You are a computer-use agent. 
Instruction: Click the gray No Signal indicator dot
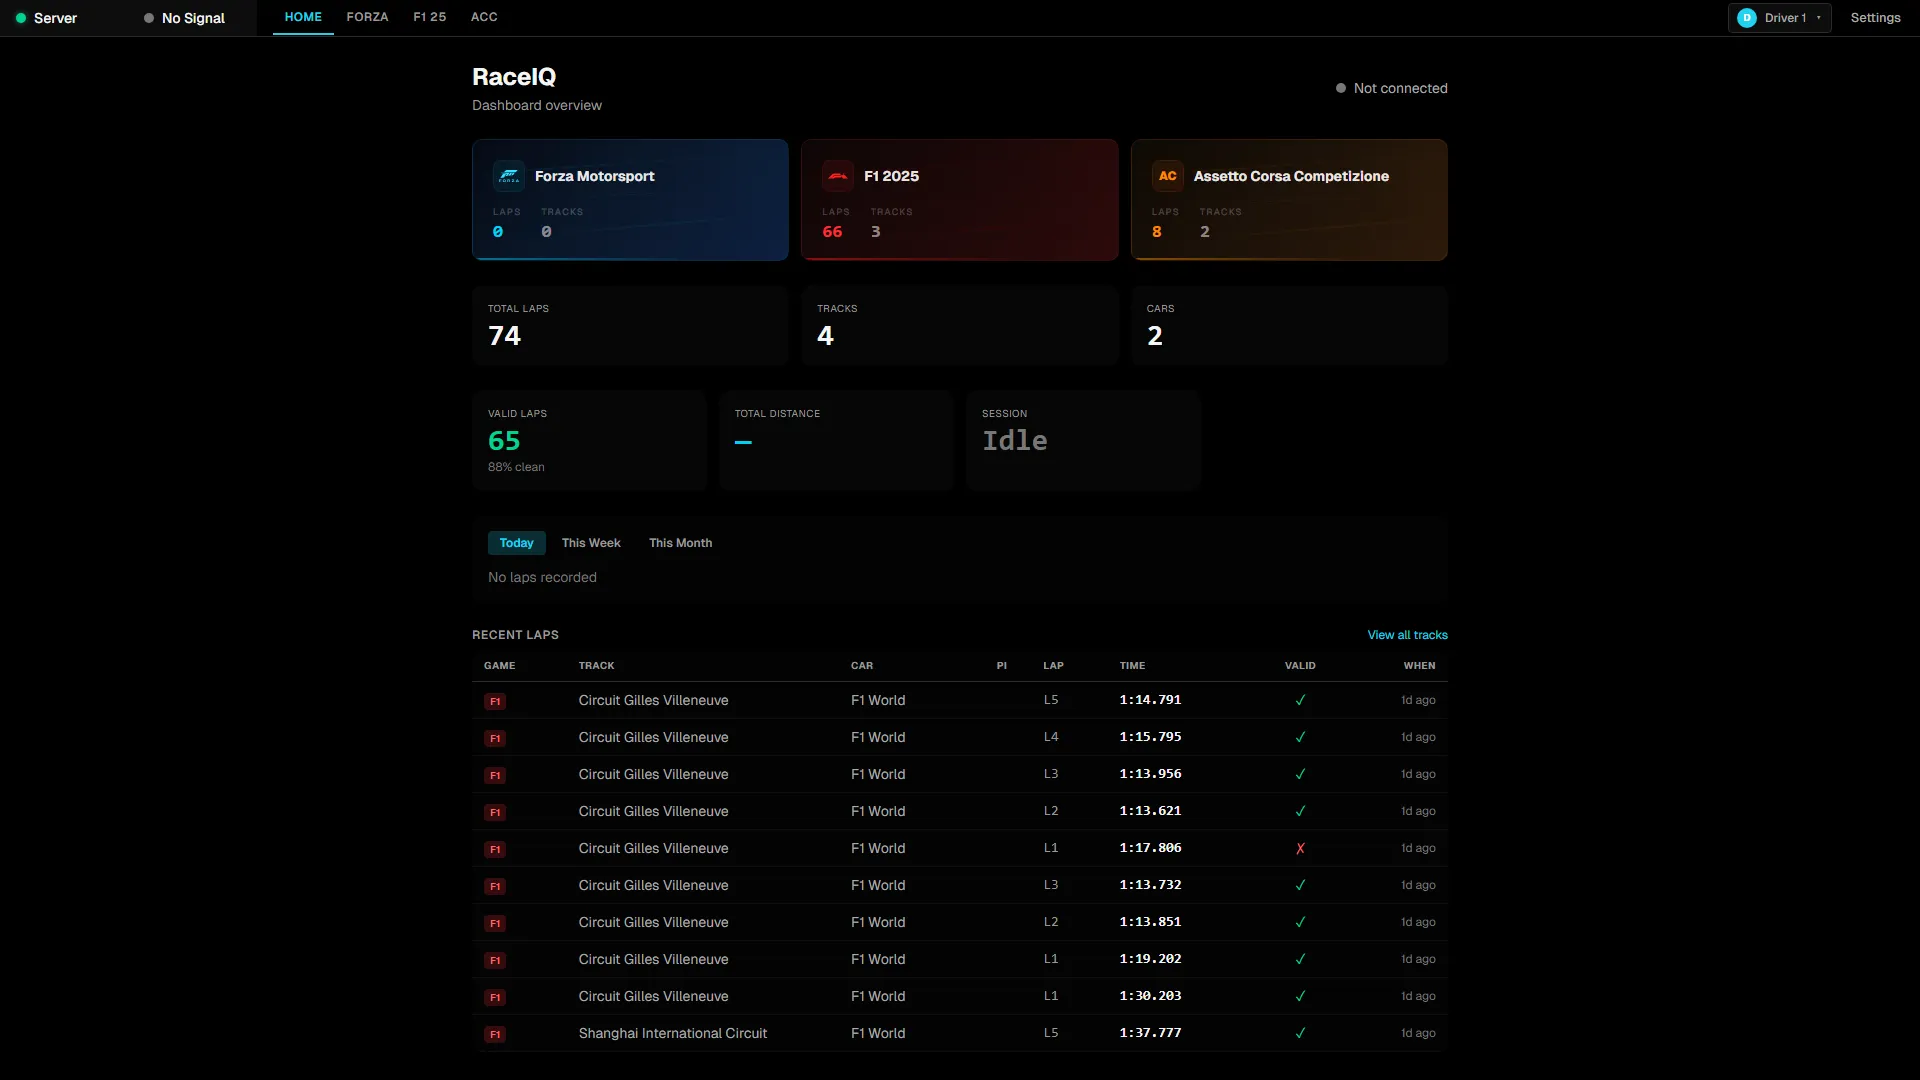coord(149,18)
